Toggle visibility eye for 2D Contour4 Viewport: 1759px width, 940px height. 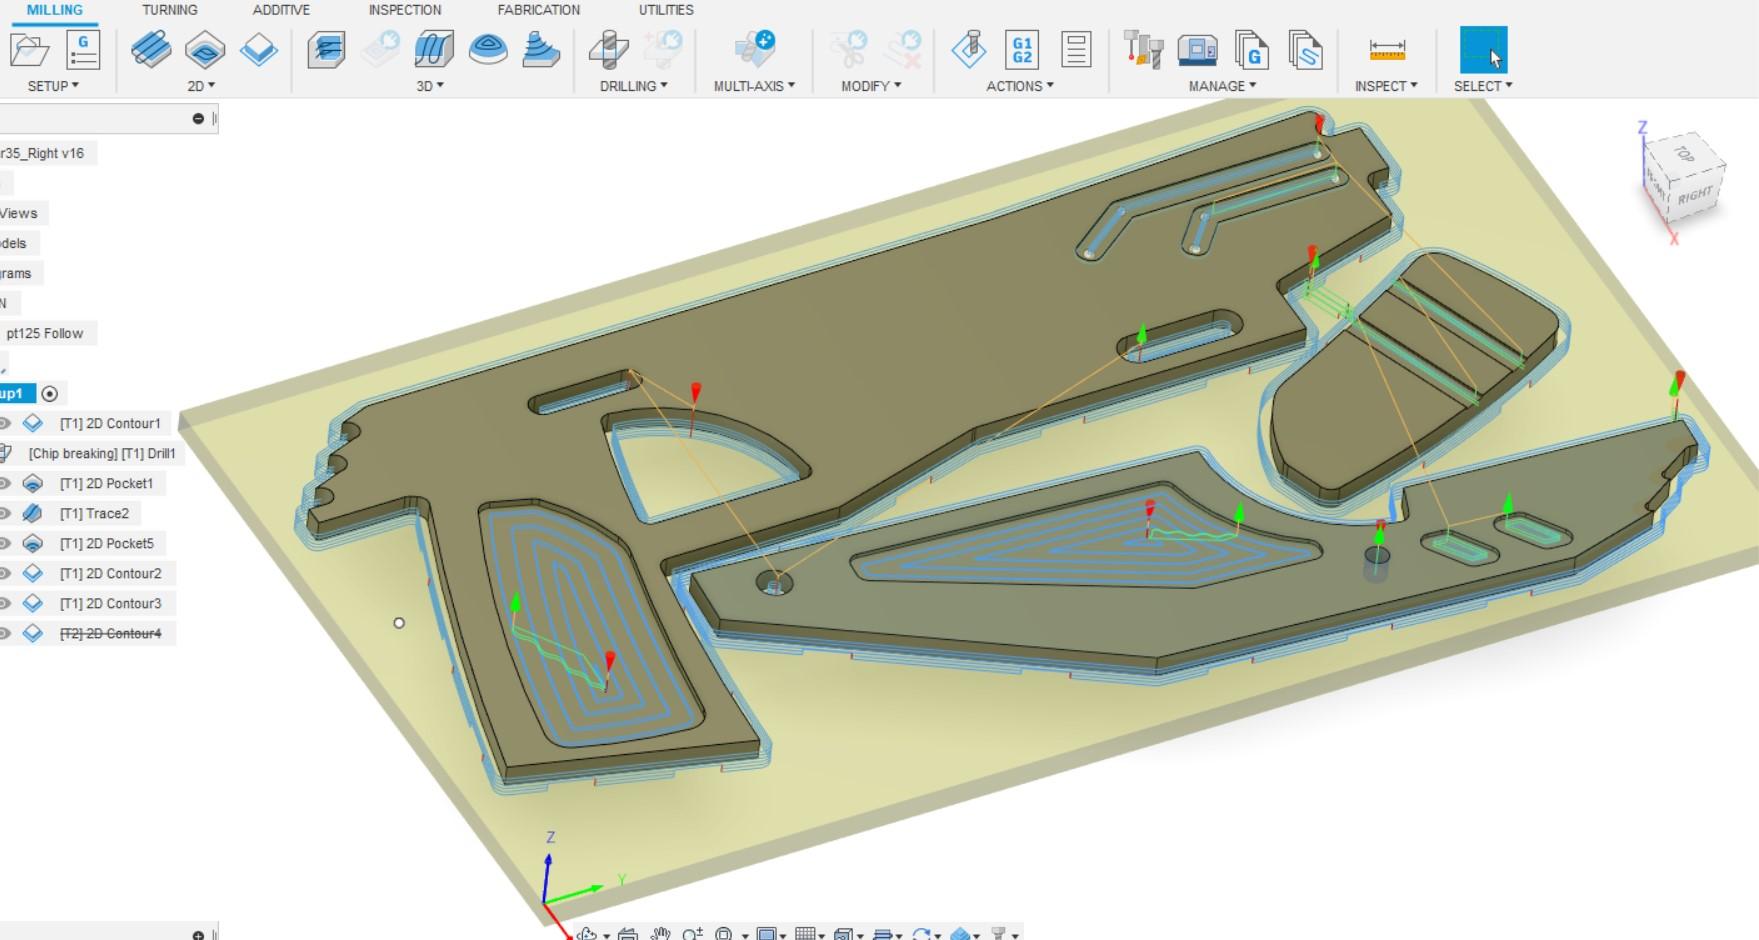[x=5, y=633]
